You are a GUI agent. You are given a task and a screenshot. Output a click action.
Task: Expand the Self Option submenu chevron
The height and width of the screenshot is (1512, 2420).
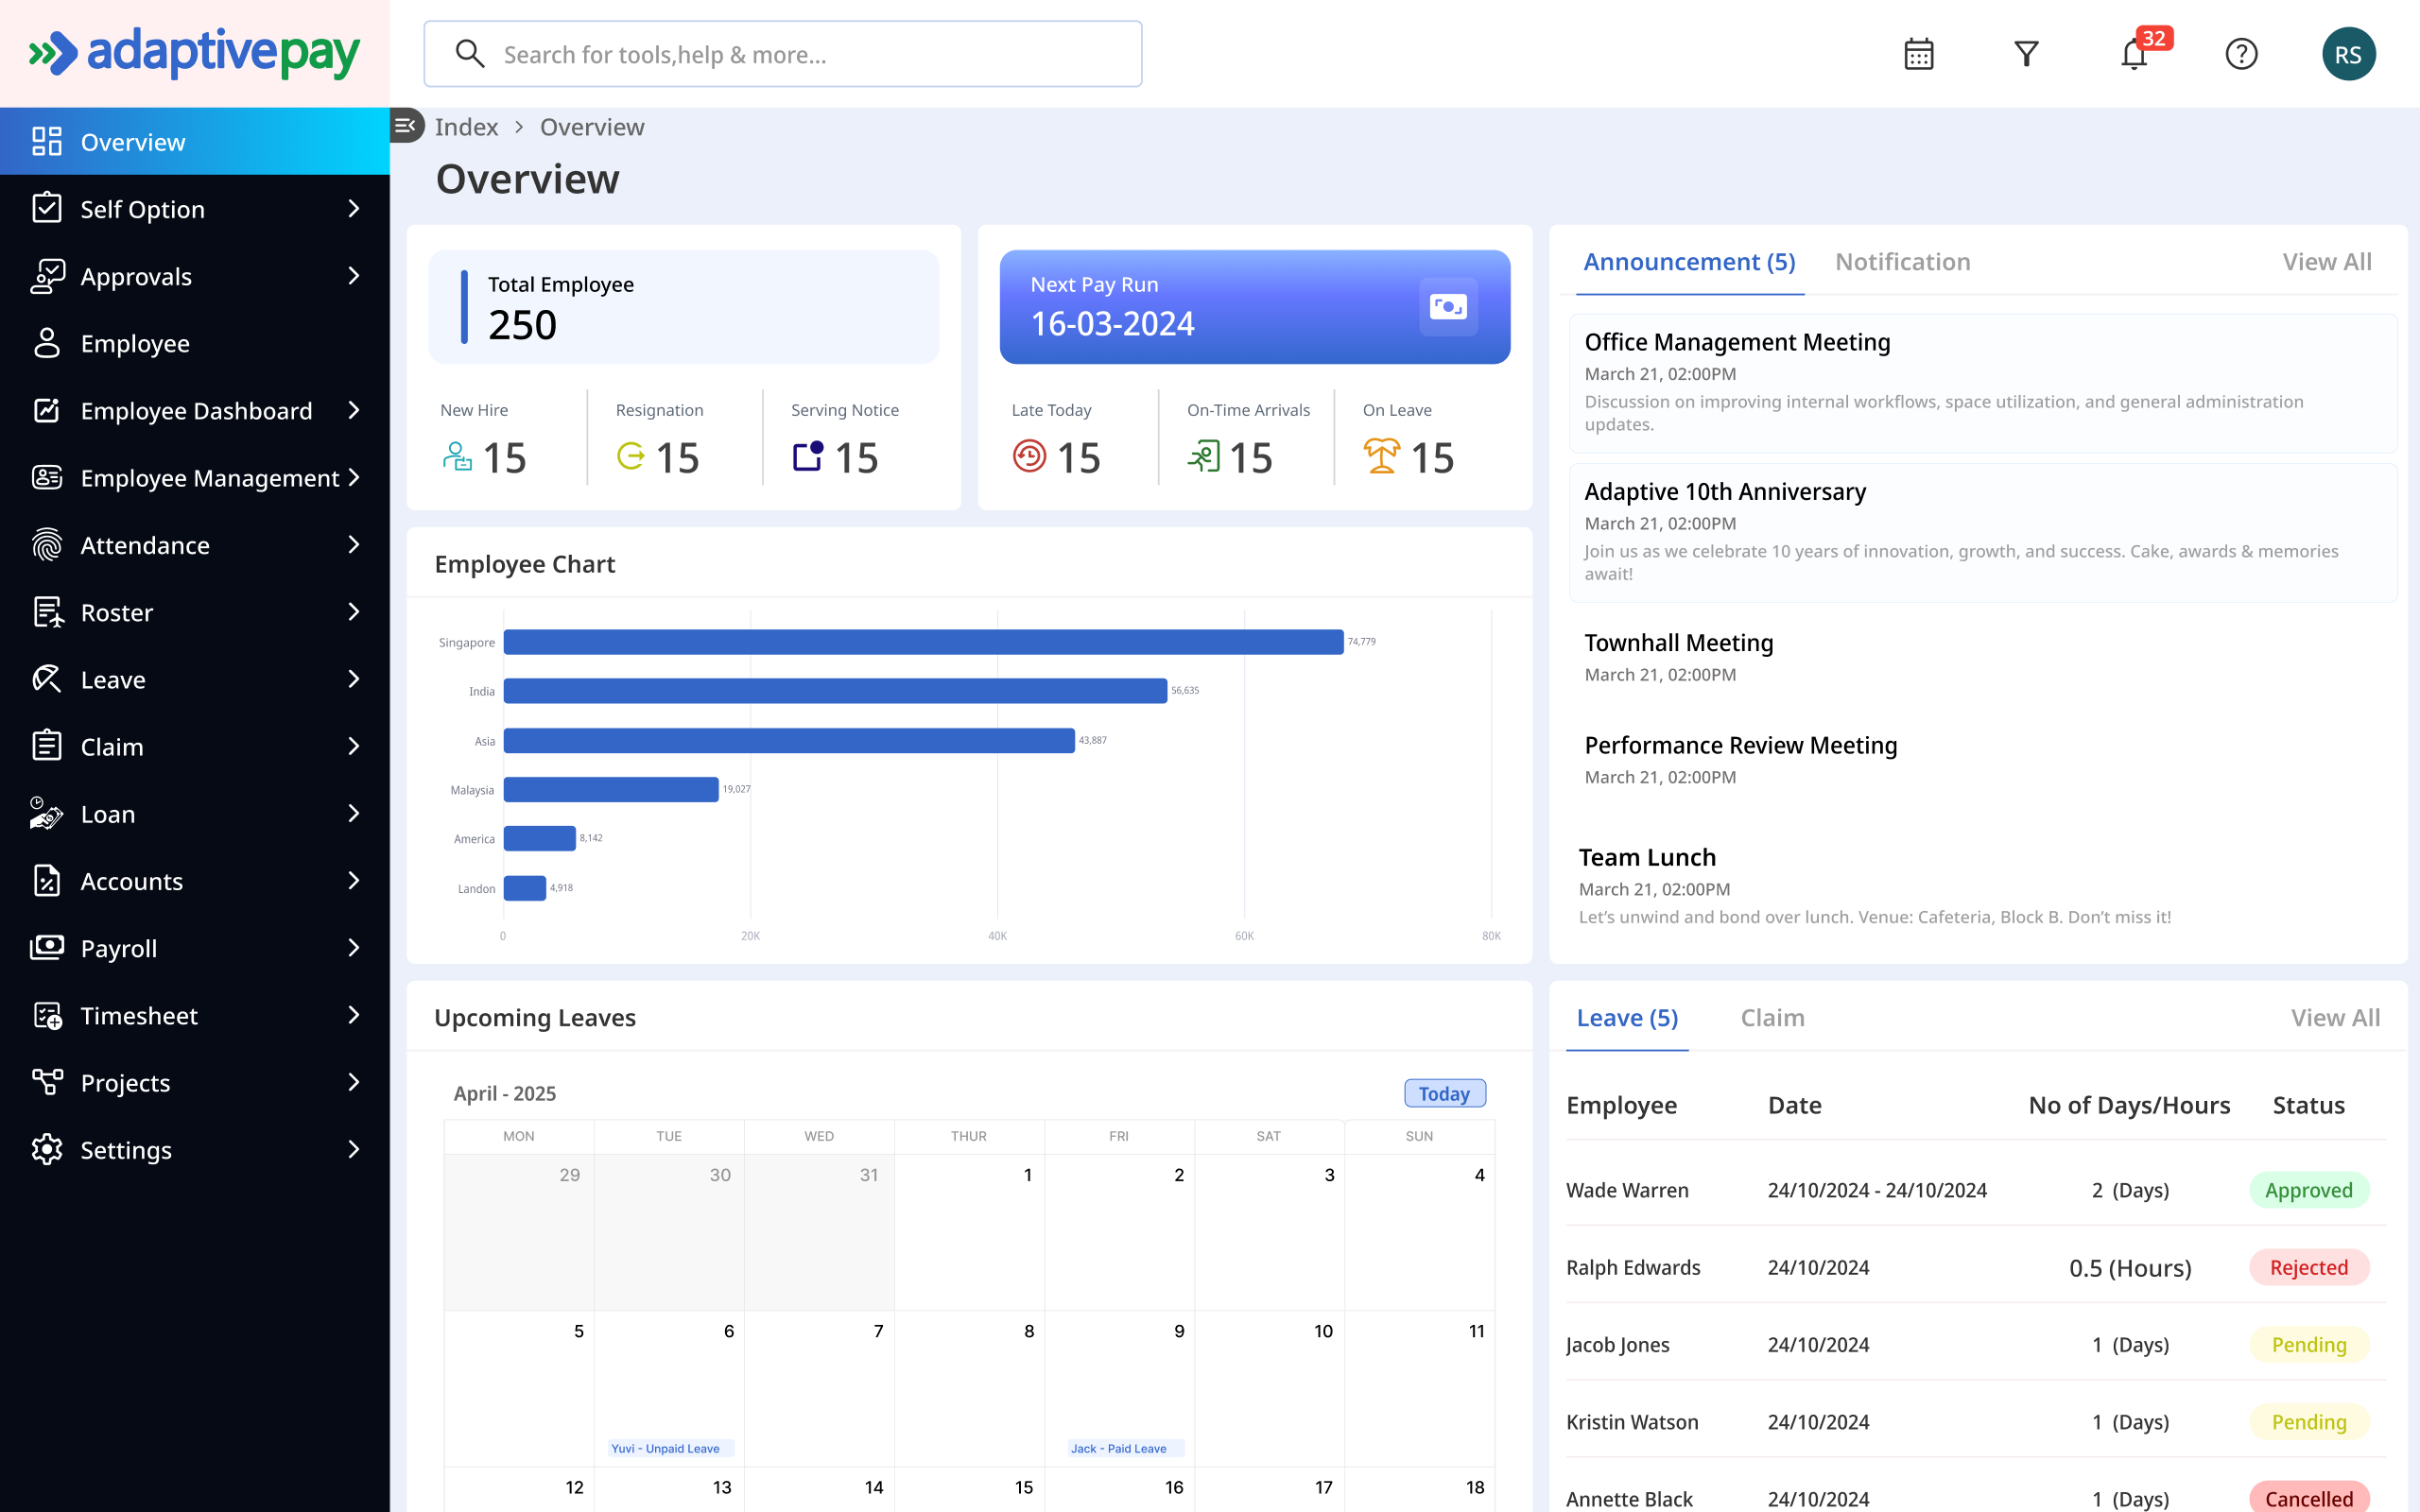click(x=354, y=209)
